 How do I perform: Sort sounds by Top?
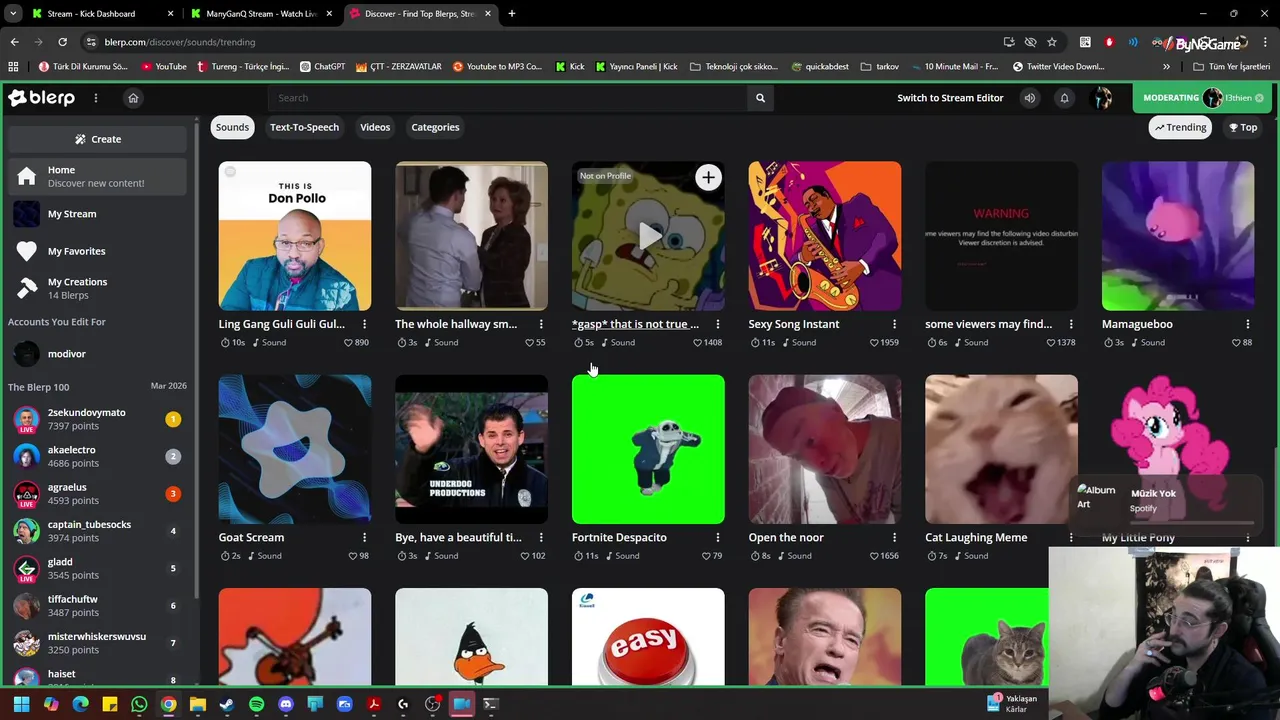point(1243,127)
